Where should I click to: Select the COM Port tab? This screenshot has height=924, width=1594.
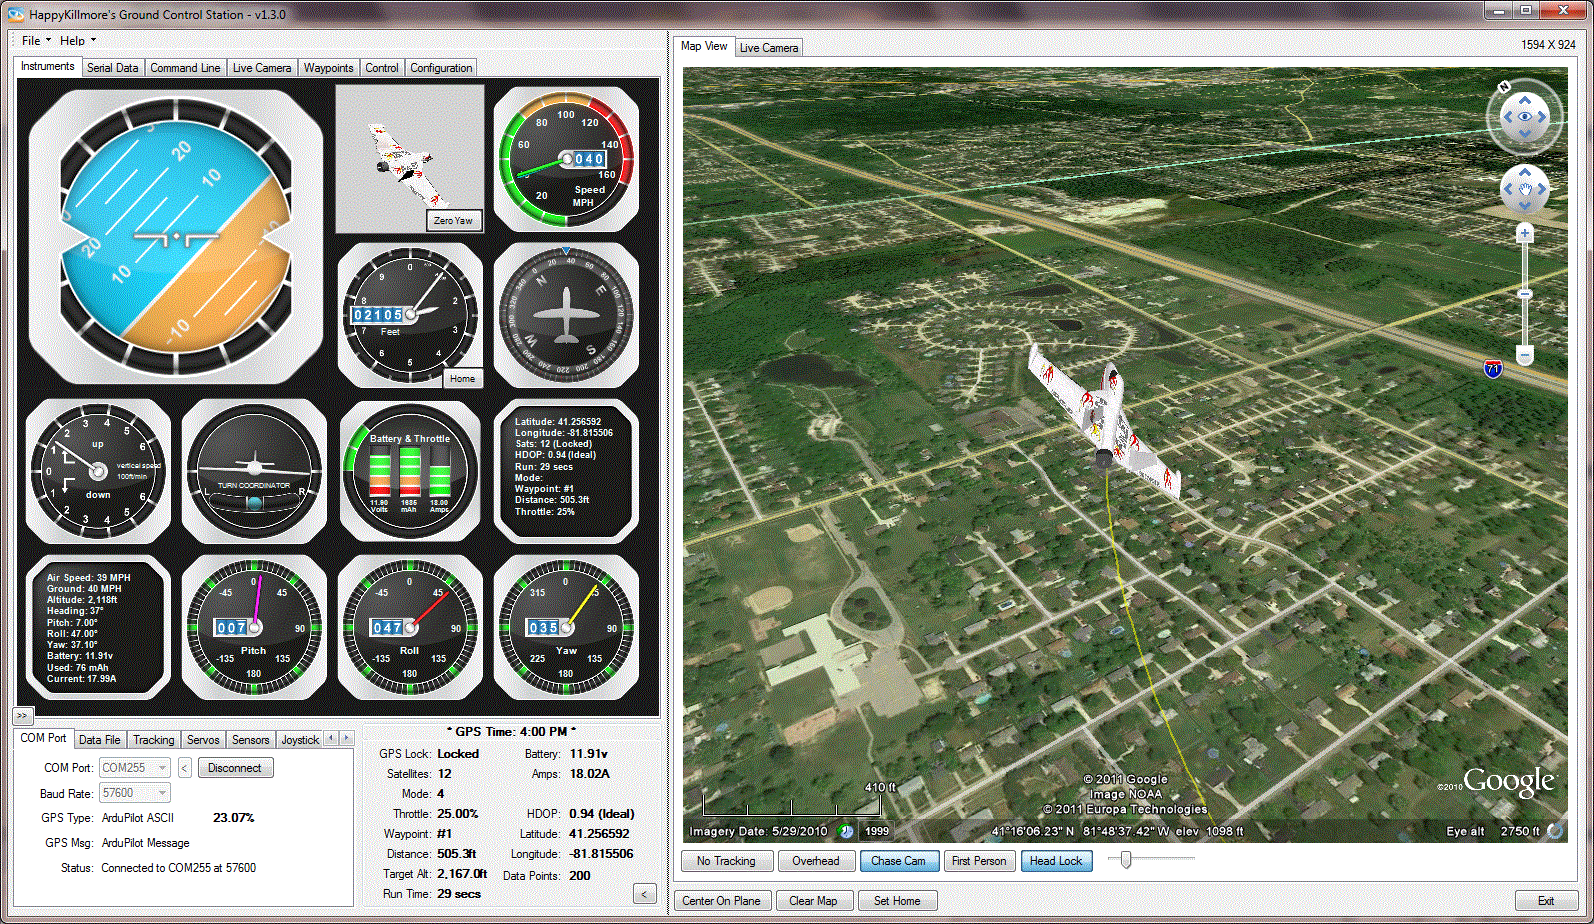click(43, 738)
